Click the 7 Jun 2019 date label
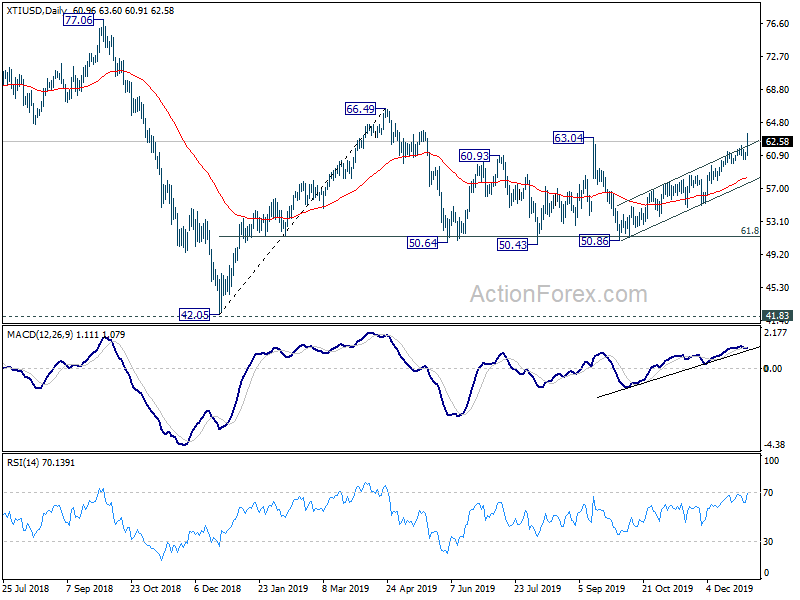The height and width of the screenshot is (600, 800). pyautogui.click(x=472, y=588)
